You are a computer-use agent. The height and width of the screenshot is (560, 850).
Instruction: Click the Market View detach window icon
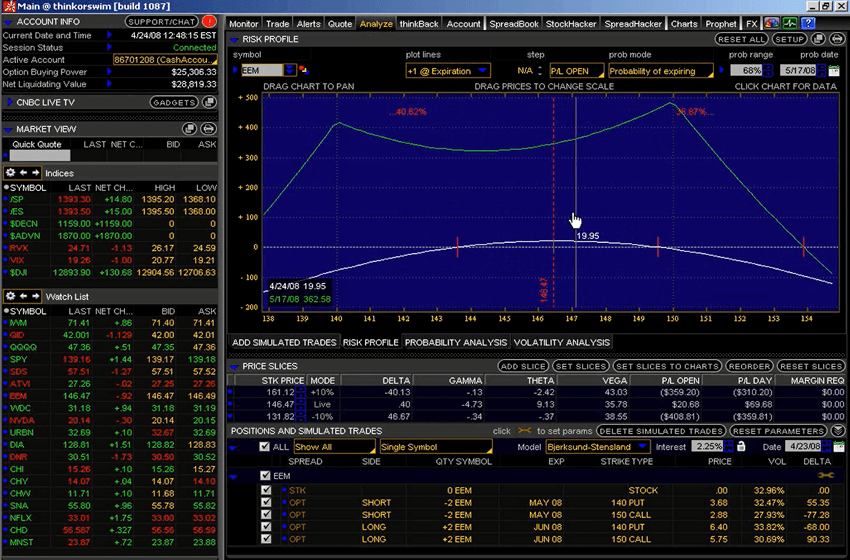pyautogui.click(x=189, y=128)
